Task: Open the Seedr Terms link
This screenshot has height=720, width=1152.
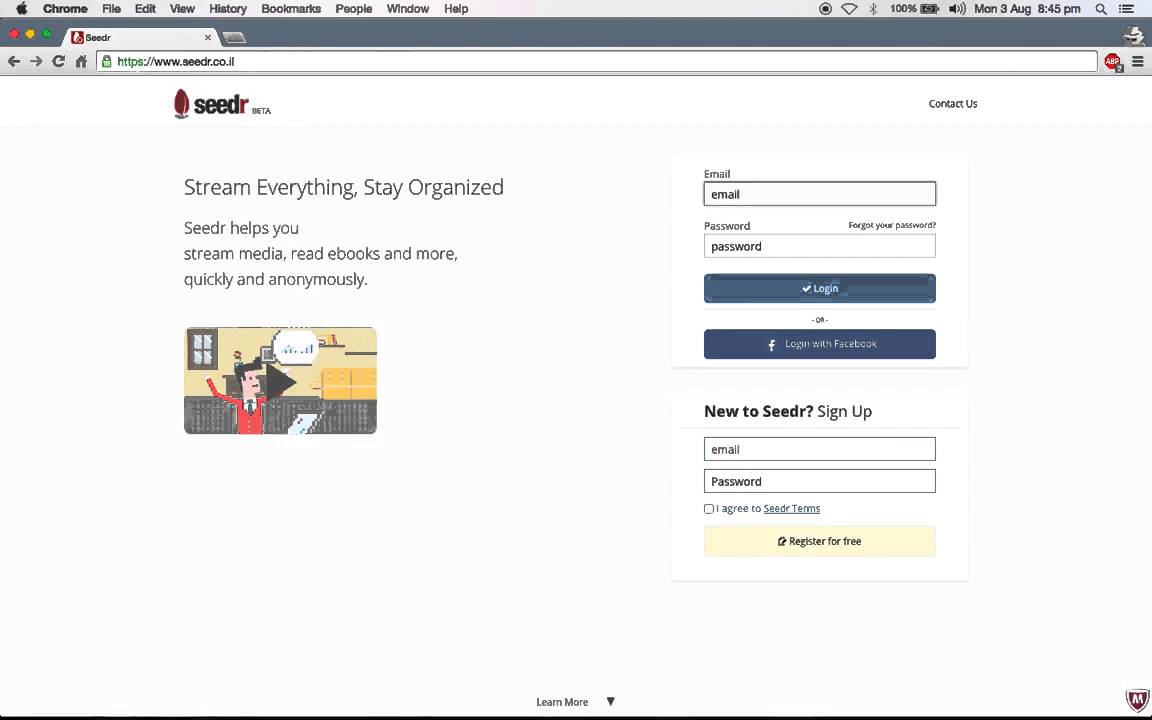Action: pyautogui.click(x=792, y=508)
